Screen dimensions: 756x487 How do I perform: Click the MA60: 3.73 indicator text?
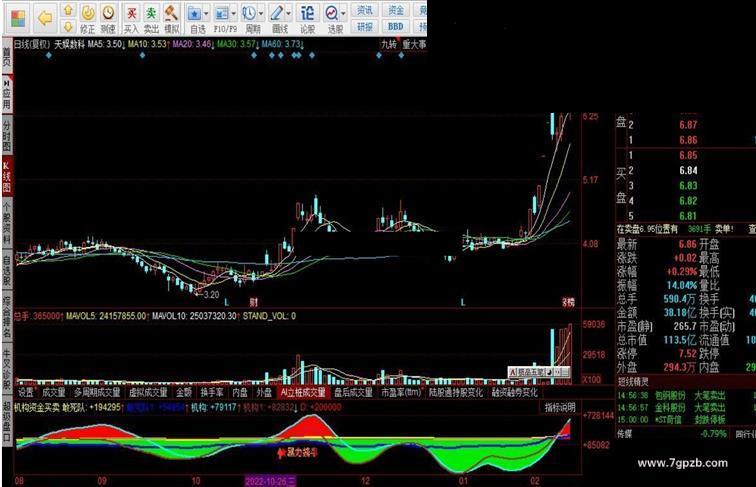pyautogui.click(x=283, y=44)
